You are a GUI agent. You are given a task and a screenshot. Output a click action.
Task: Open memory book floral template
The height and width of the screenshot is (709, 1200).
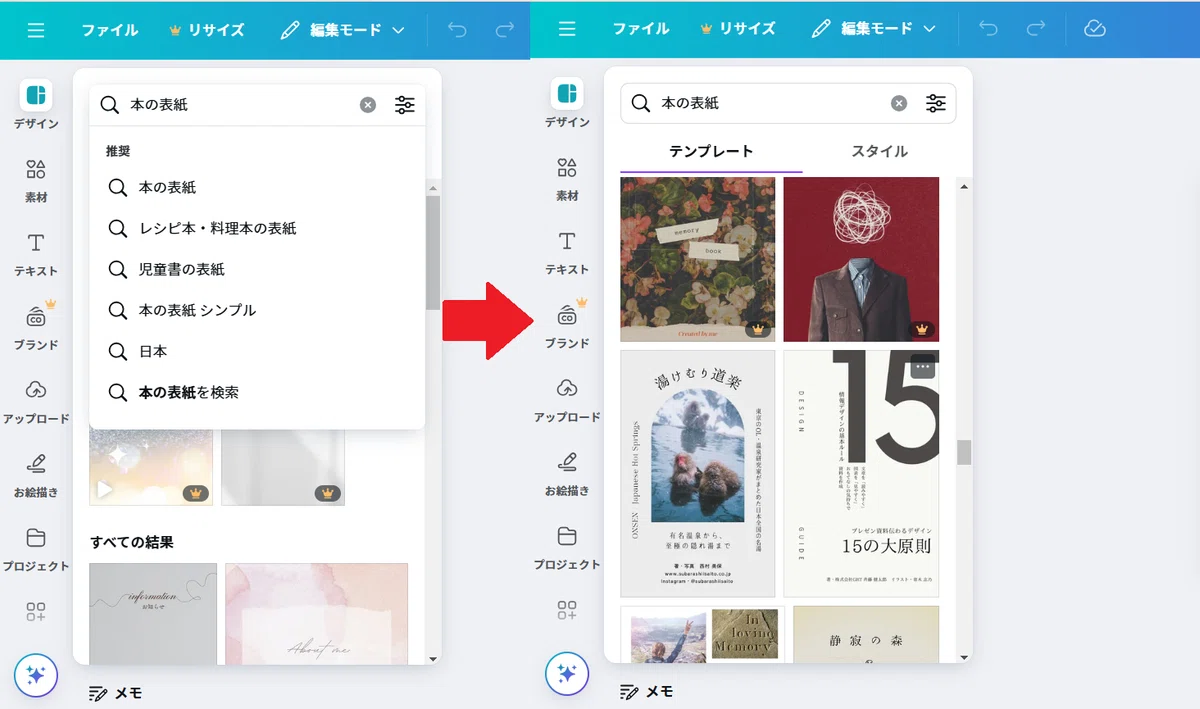point(698,259)
